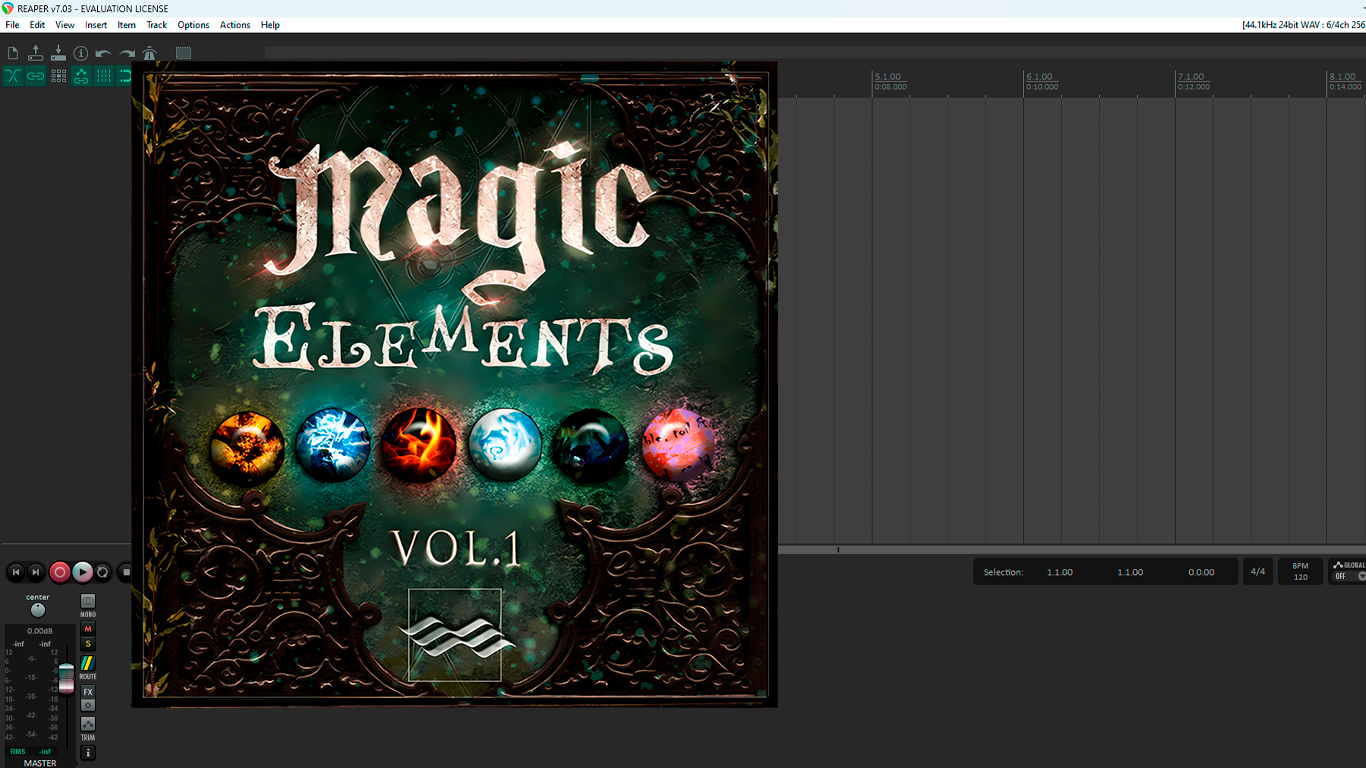This screenshot has width=1366, height=768.
Task: Undo the last action with the toolbar arrow
Action: click(x=103, y=53)
